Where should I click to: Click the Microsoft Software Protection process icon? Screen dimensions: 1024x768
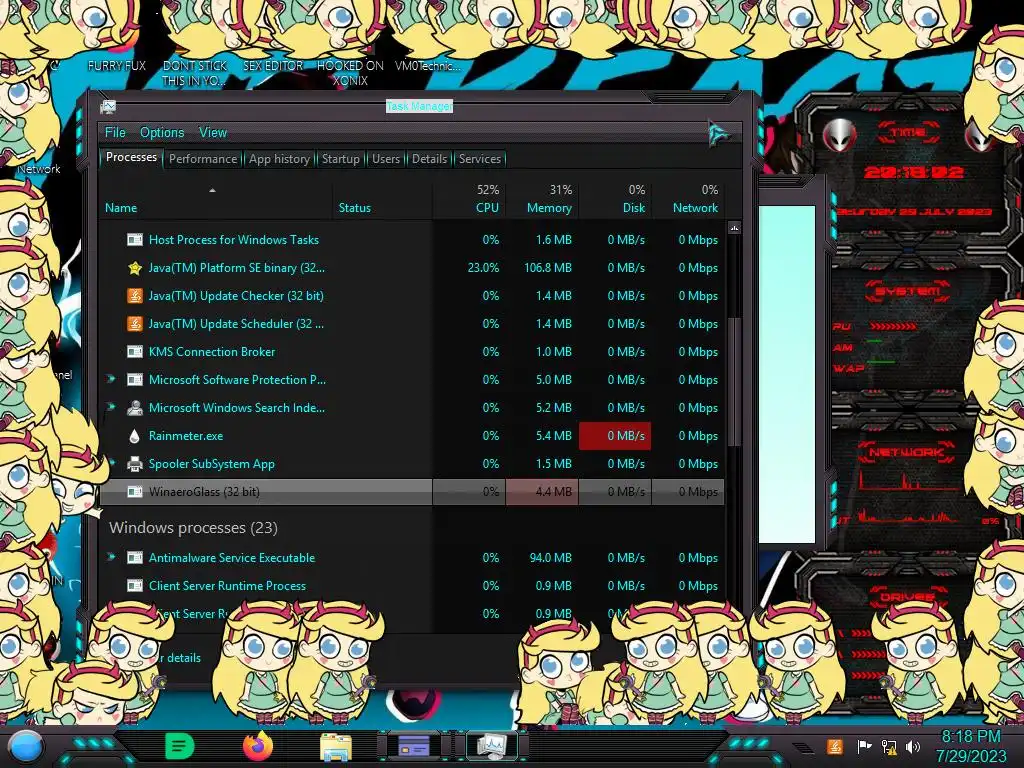[x=135, y=380]
